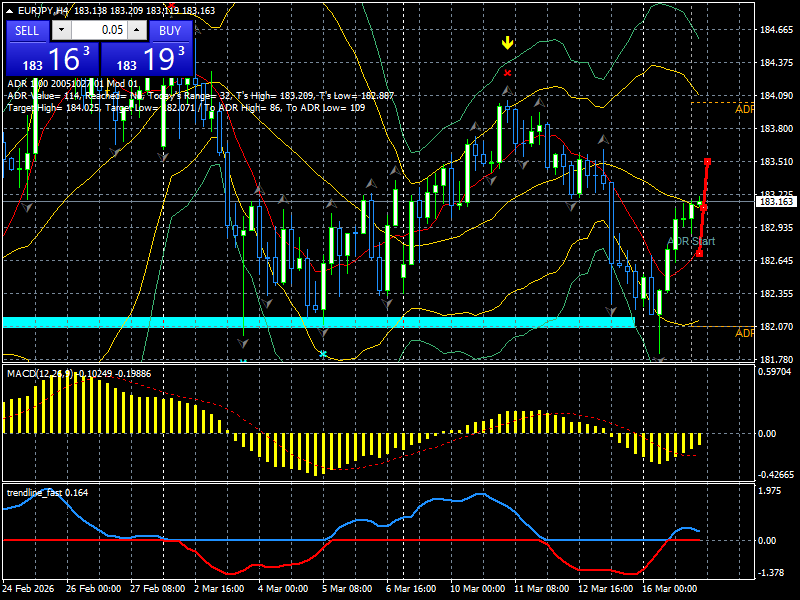The image size is (800, 600).
Task: Click the 183 16 3 sell price tile
Action: pos(53,59)
